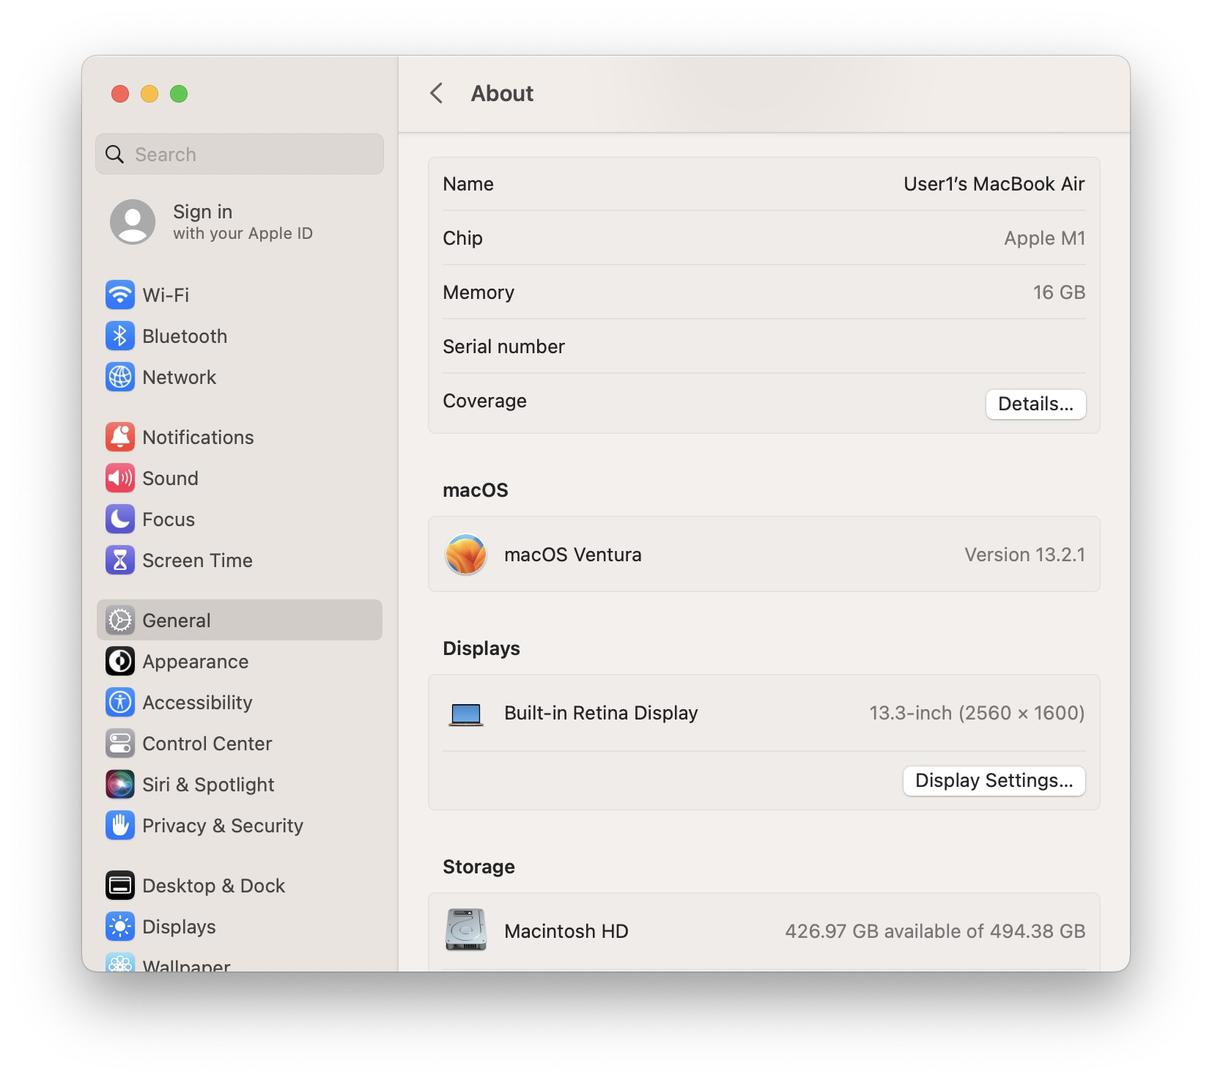Click the Desktop & Dock icon

pyautogui.click(x=120, y=885)
